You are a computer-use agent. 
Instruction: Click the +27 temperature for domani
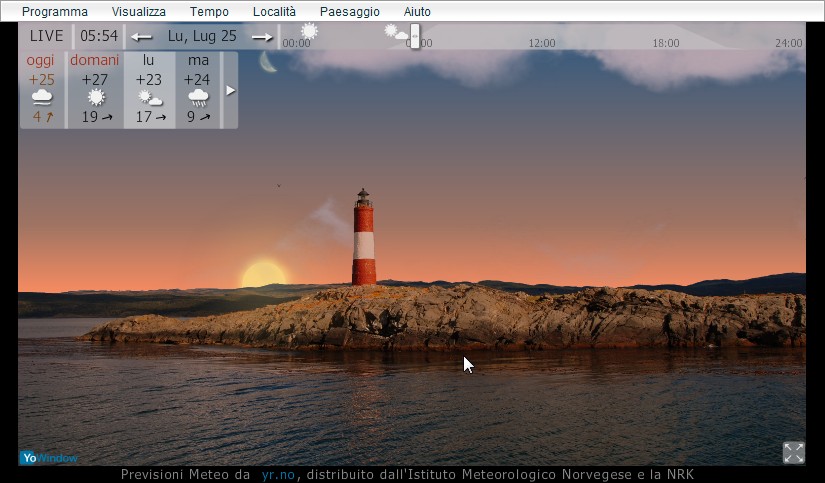click(x=95, y=79)
